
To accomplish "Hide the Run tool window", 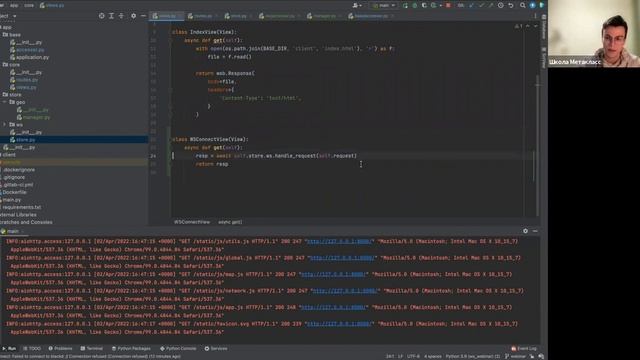I will pyautogui.click(x=535, y=231).
